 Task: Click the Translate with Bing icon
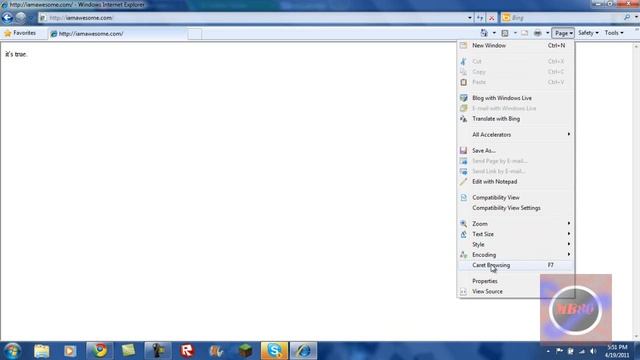(x=463, y=119)
